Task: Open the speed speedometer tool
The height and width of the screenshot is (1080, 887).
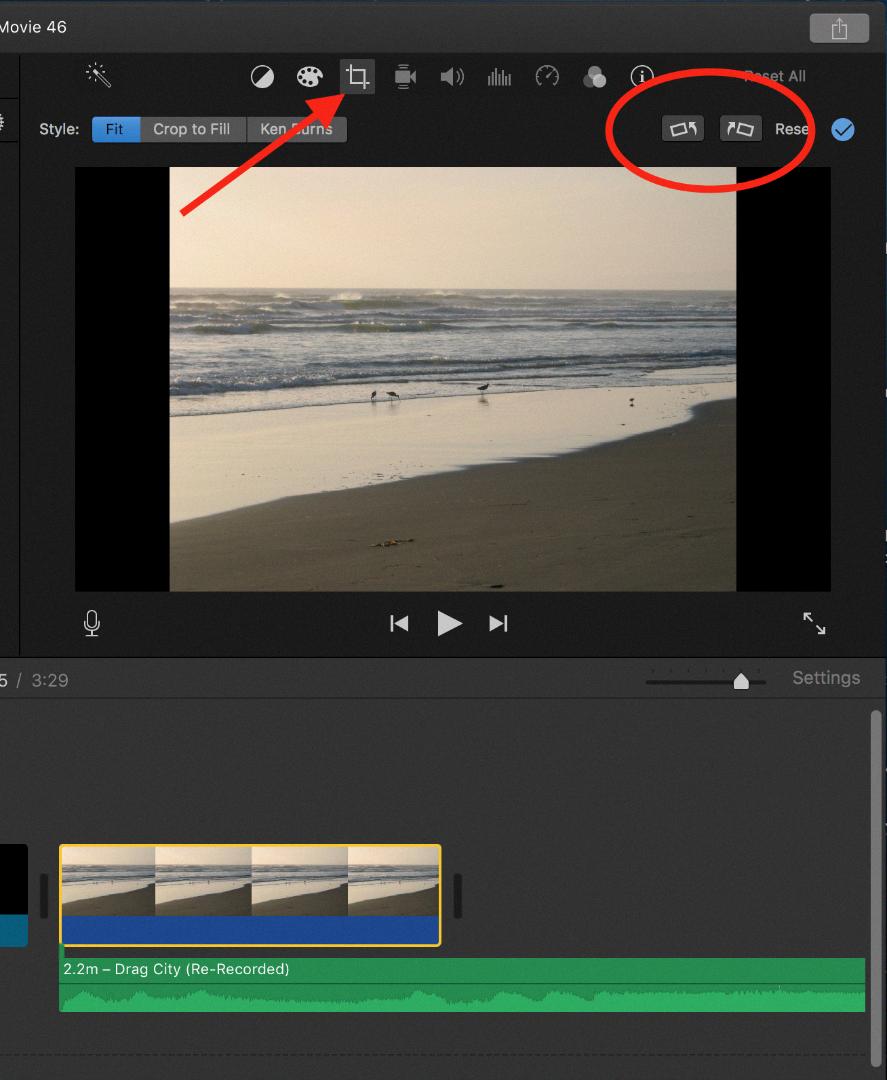Action: point(547,77)
